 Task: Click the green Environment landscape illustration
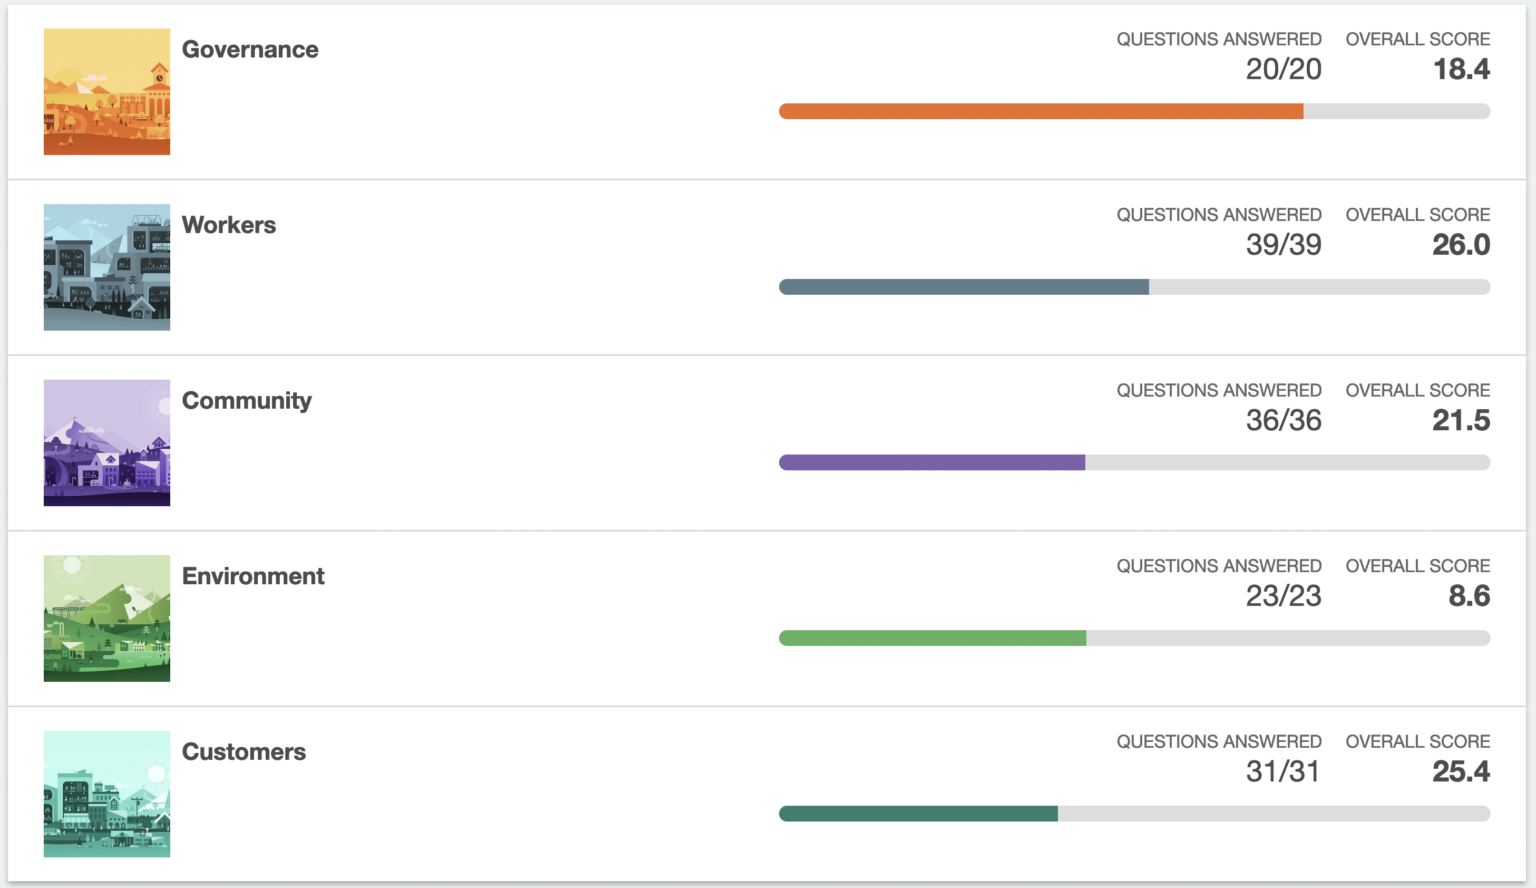tap(107, 618)
